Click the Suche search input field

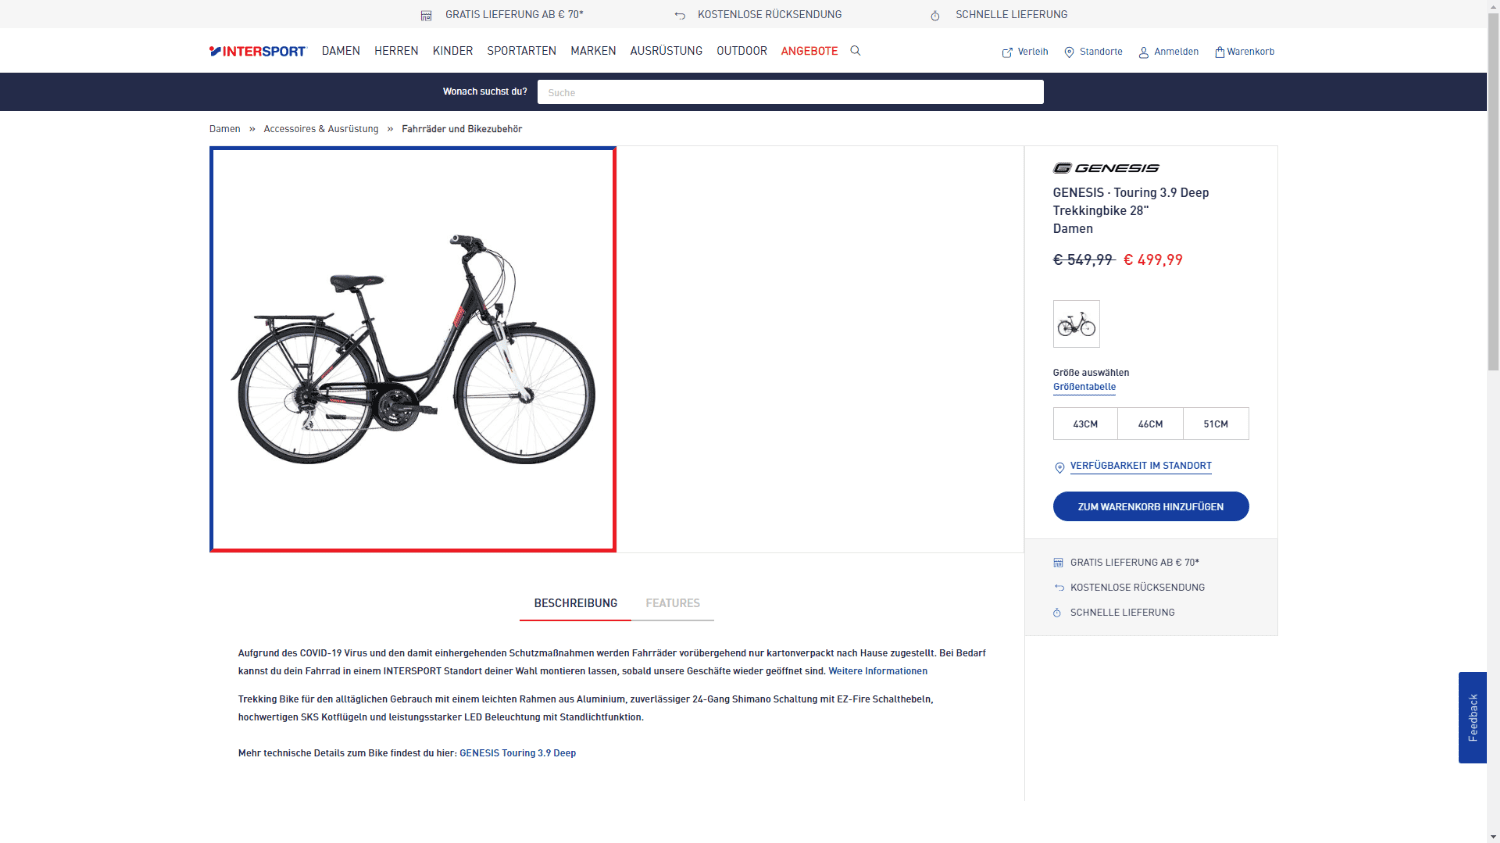pyautogui.click(x=790, y=92)
